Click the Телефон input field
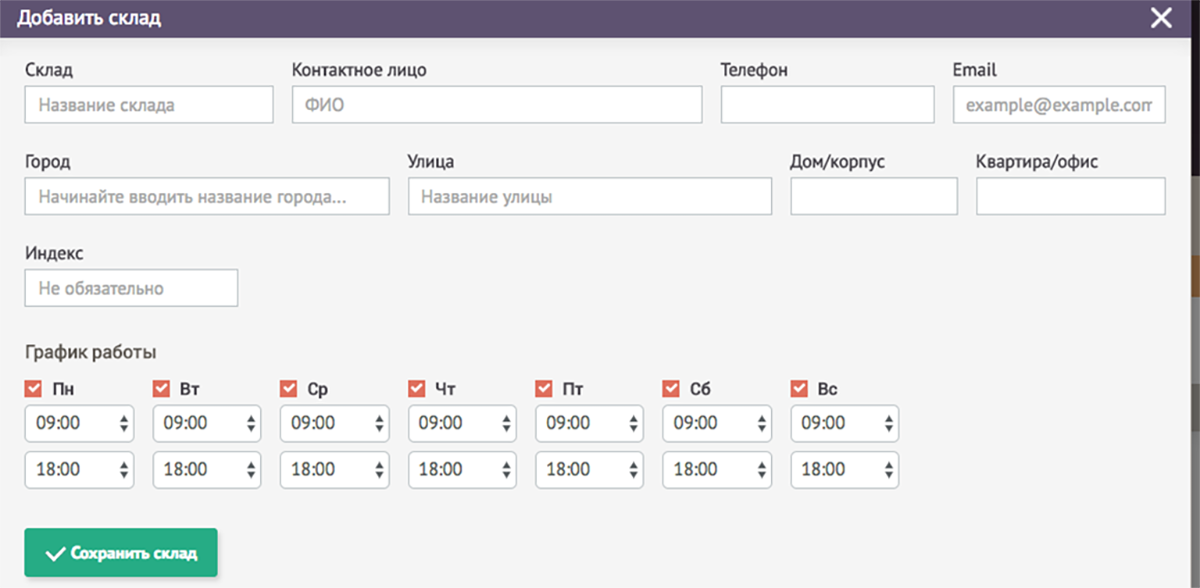Viewport: 1200px width, 588px height. [827, 104]
